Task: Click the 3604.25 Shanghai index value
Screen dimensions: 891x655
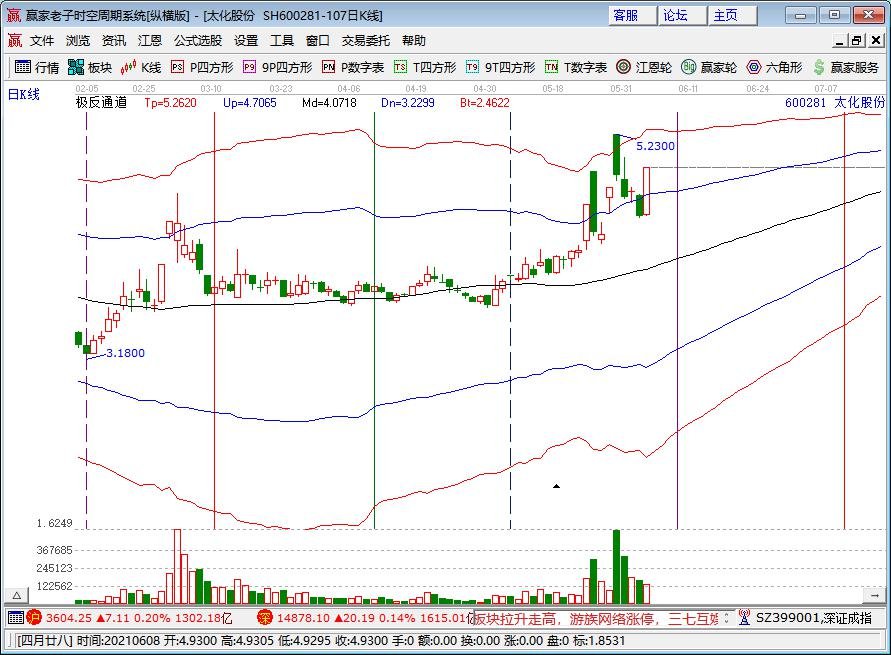Action: point(69,618)
